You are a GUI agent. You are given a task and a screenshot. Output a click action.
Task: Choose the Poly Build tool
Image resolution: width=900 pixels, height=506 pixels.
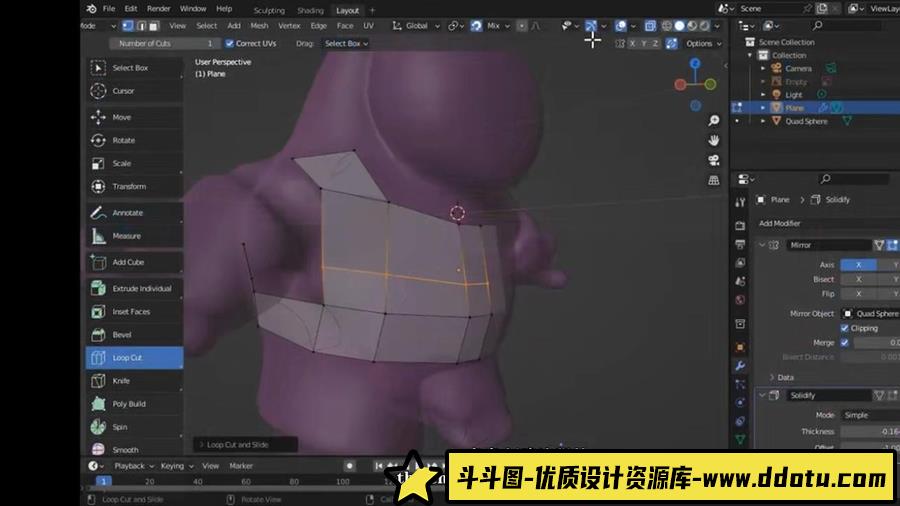(x=134, y=404)
